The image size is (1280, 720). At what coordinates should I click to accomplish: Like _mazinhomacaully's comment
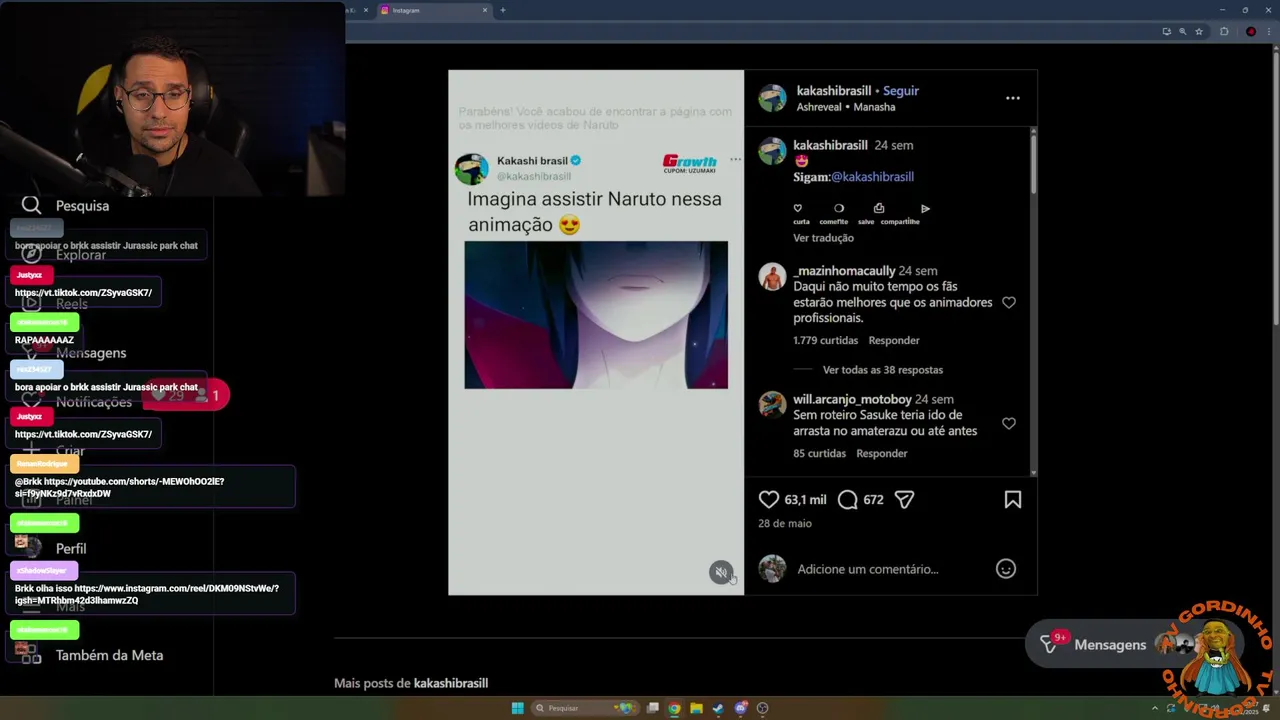coord(1009,302)
